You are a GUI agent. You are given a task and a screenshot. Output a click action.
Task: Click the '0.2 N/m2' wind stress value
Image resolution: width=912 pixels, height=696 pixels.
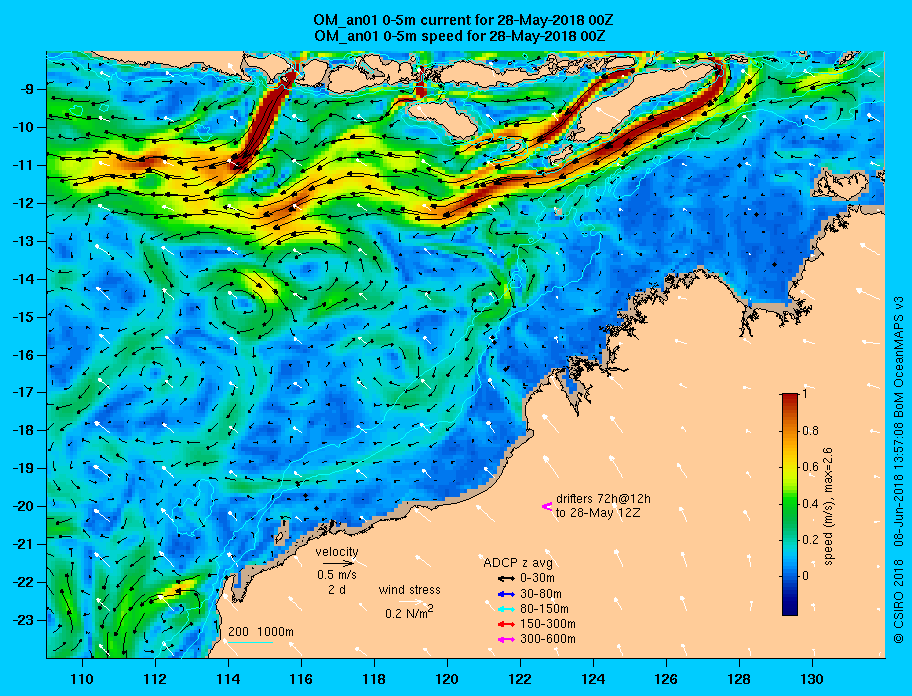(409, 613)
